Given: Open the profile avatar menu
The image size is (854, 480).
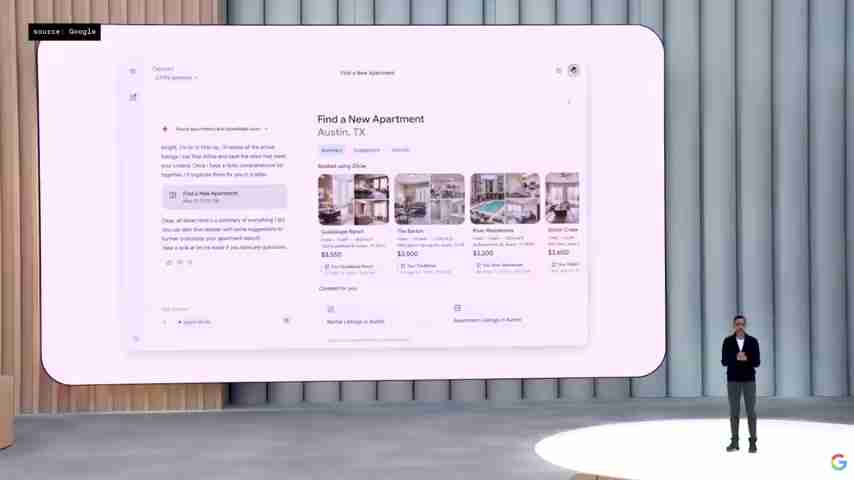Looking at the screenshot, I should (573, 70).
